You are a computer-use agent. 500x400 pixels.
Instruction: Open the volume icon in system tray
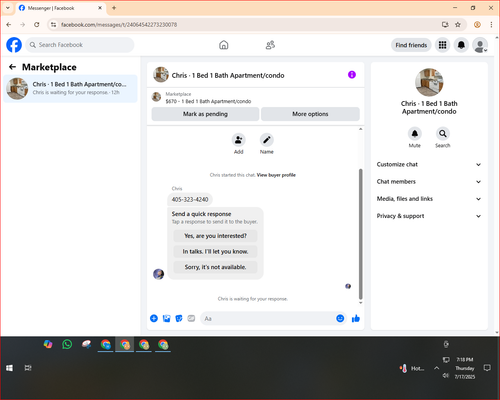pos(446,376)
